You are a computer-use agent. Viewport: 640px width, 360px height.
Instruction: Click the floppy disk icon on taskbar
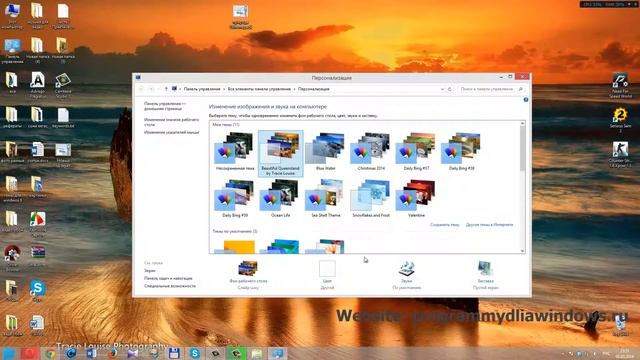click(x=174, y=353)
